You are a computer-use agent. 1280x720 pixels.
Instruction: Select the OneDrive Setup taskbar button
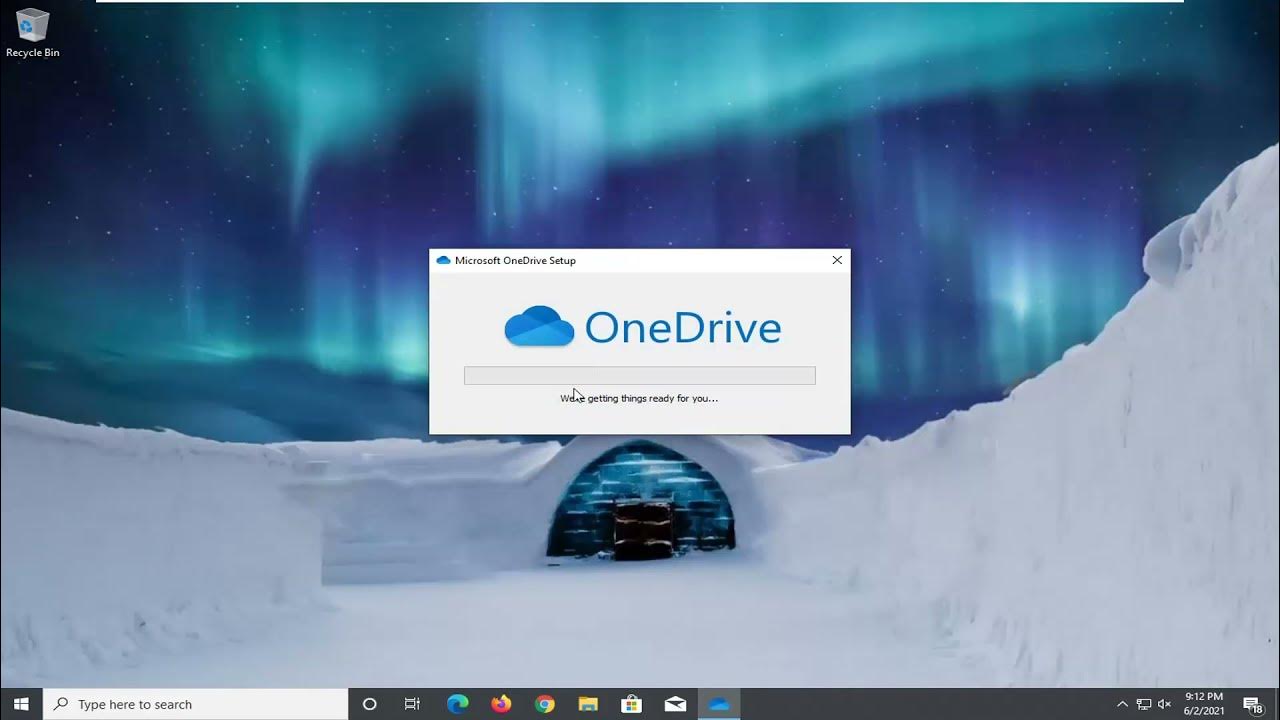[x=719, y=704]
